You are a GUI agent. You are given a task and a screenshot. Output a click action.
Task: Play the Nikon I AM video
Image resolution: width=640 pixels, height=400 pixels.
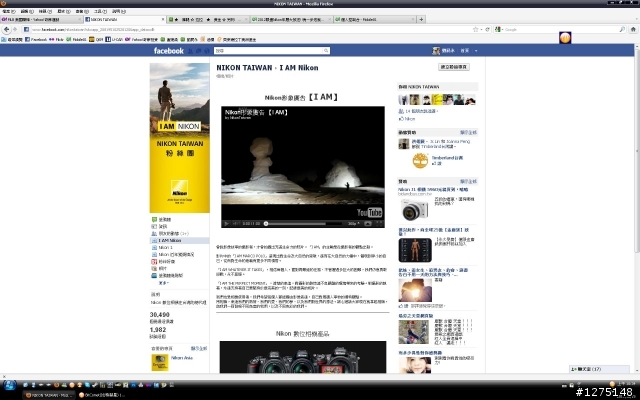point(227,224)
